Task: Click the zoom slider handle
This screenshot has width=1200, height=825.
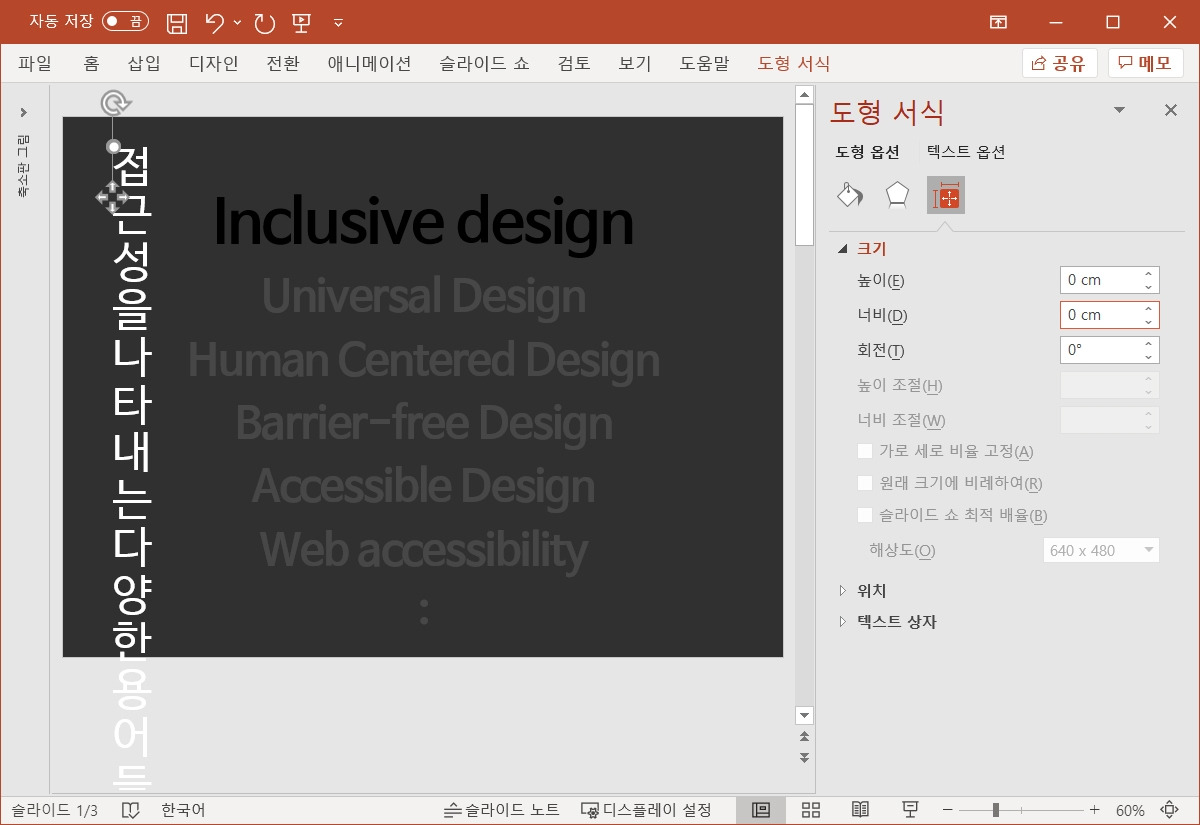Action: pyautogui.click(x=996, y=810)
